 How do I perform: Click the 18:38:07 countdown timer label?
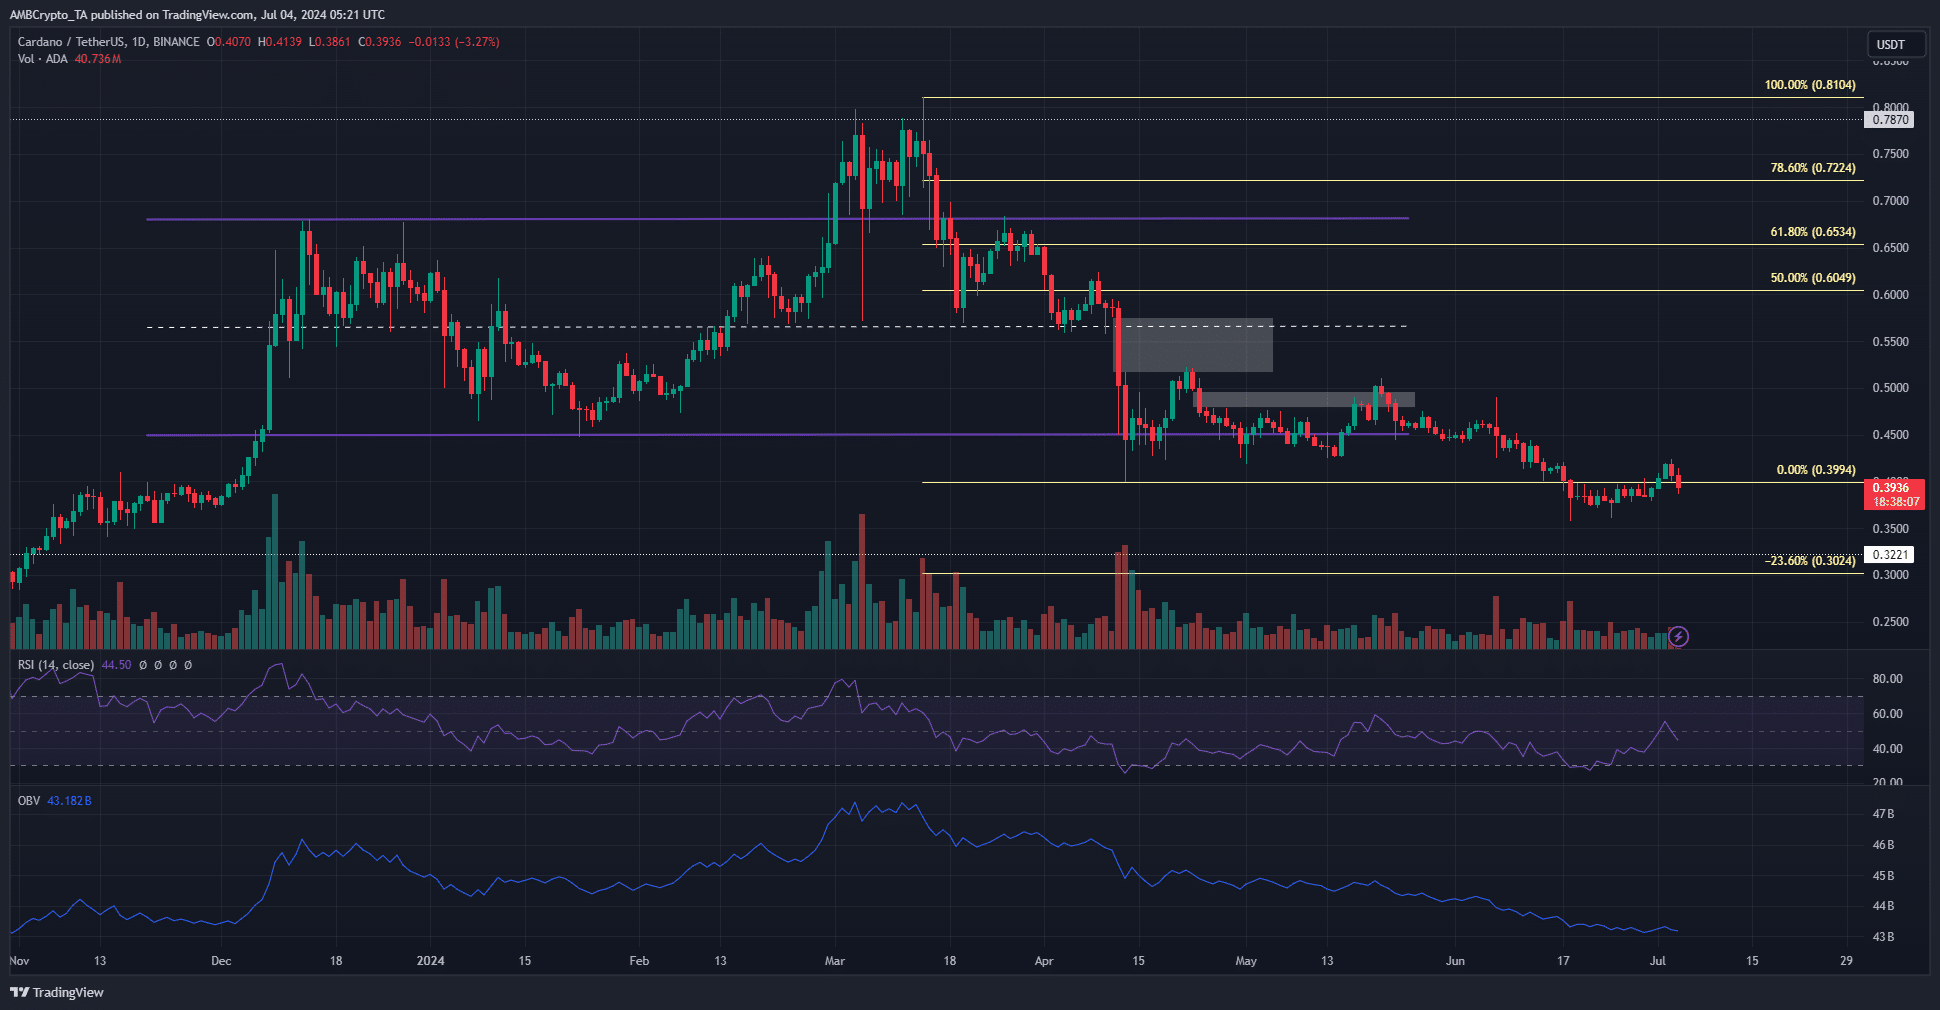coord(1896,502)
